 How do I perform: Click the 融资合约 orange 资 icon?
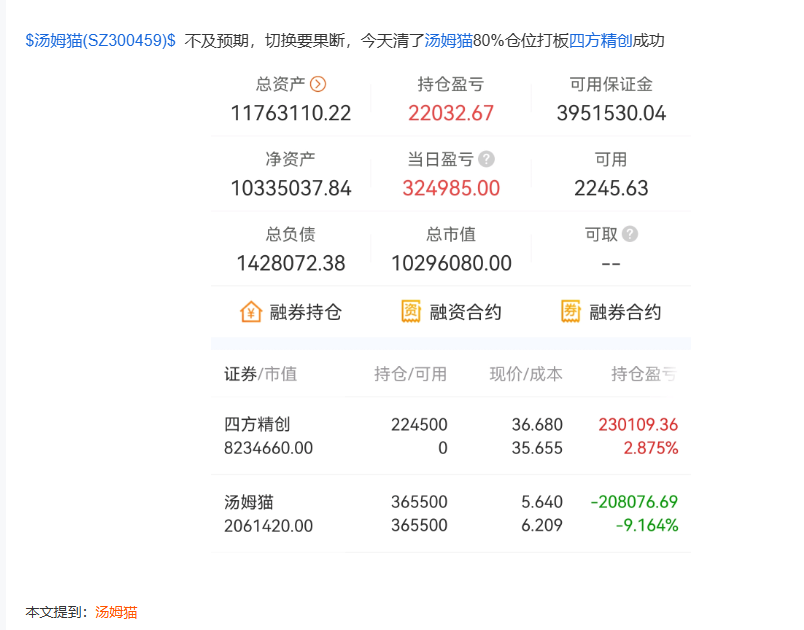[411, 312]
